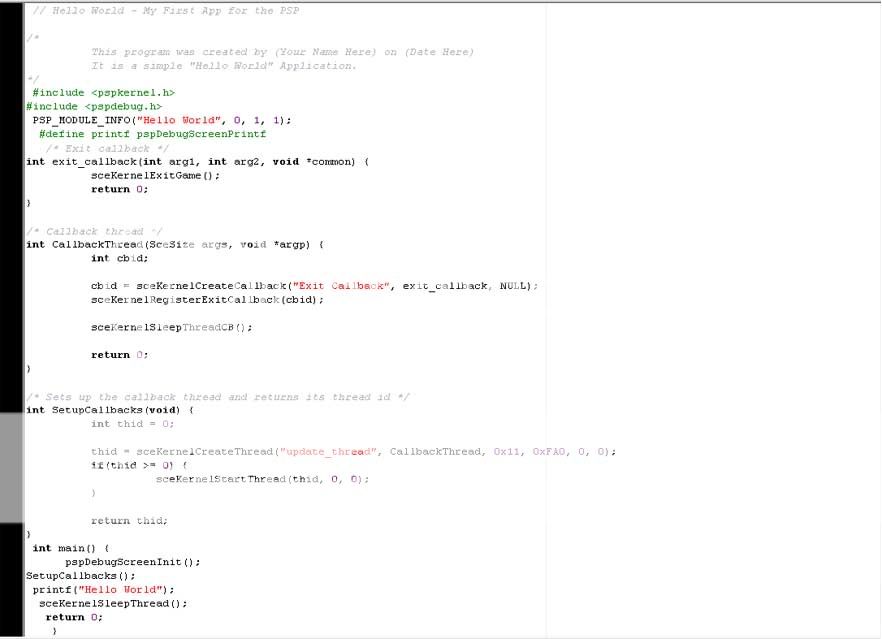Click on sceKernelSleepThreadCB() call
This screenshot has height=639, width=882.
[172, 327]
